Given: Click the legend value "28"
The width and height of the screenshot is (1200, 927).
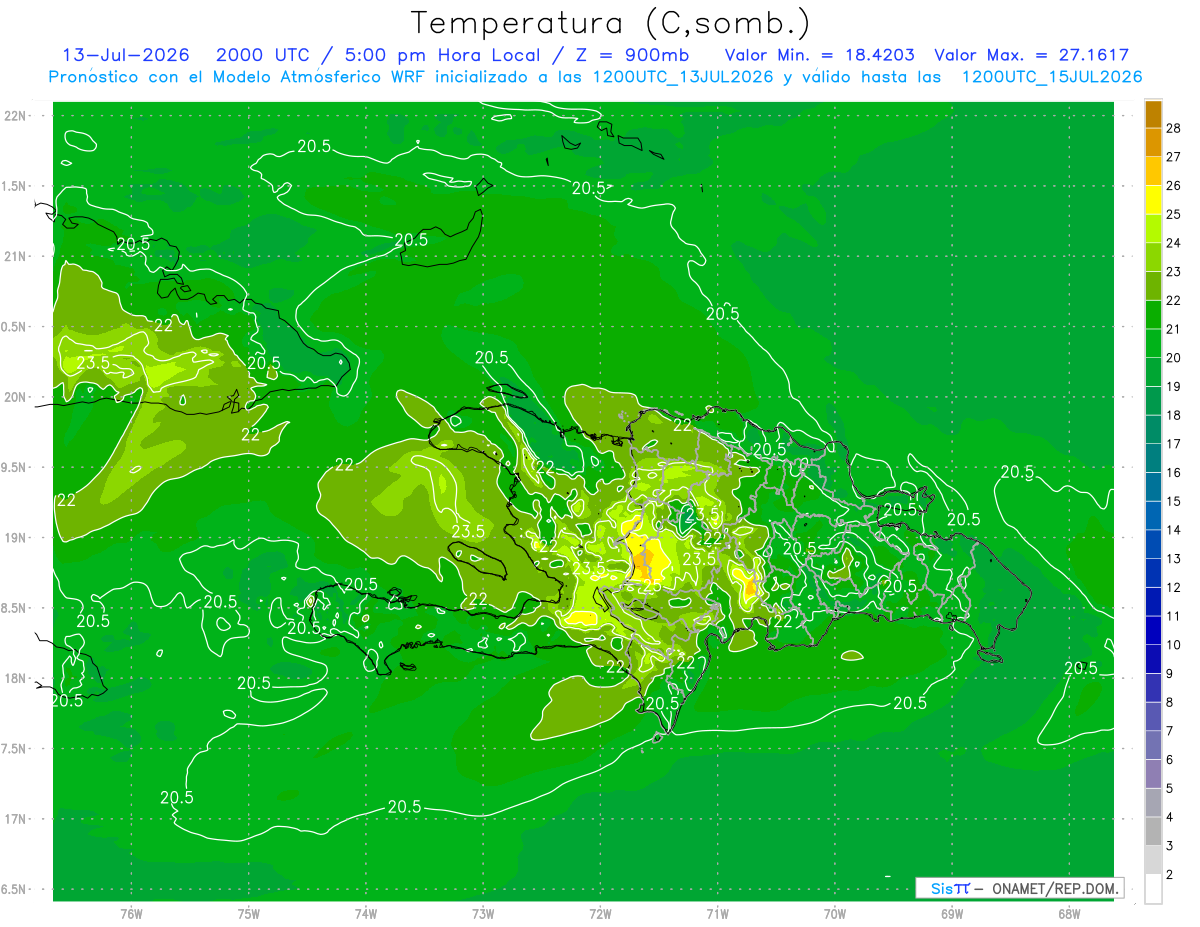Looking at the screenshot, I should pos(1174,128).
